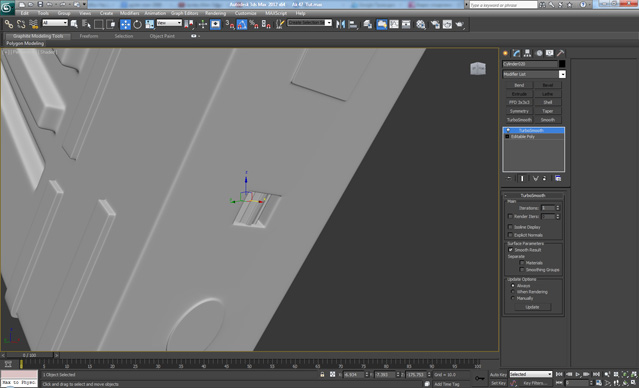Viewport: 639px width, 388px height.
Task: Toggle 3D Snaps icon
Action: point(230,24)
